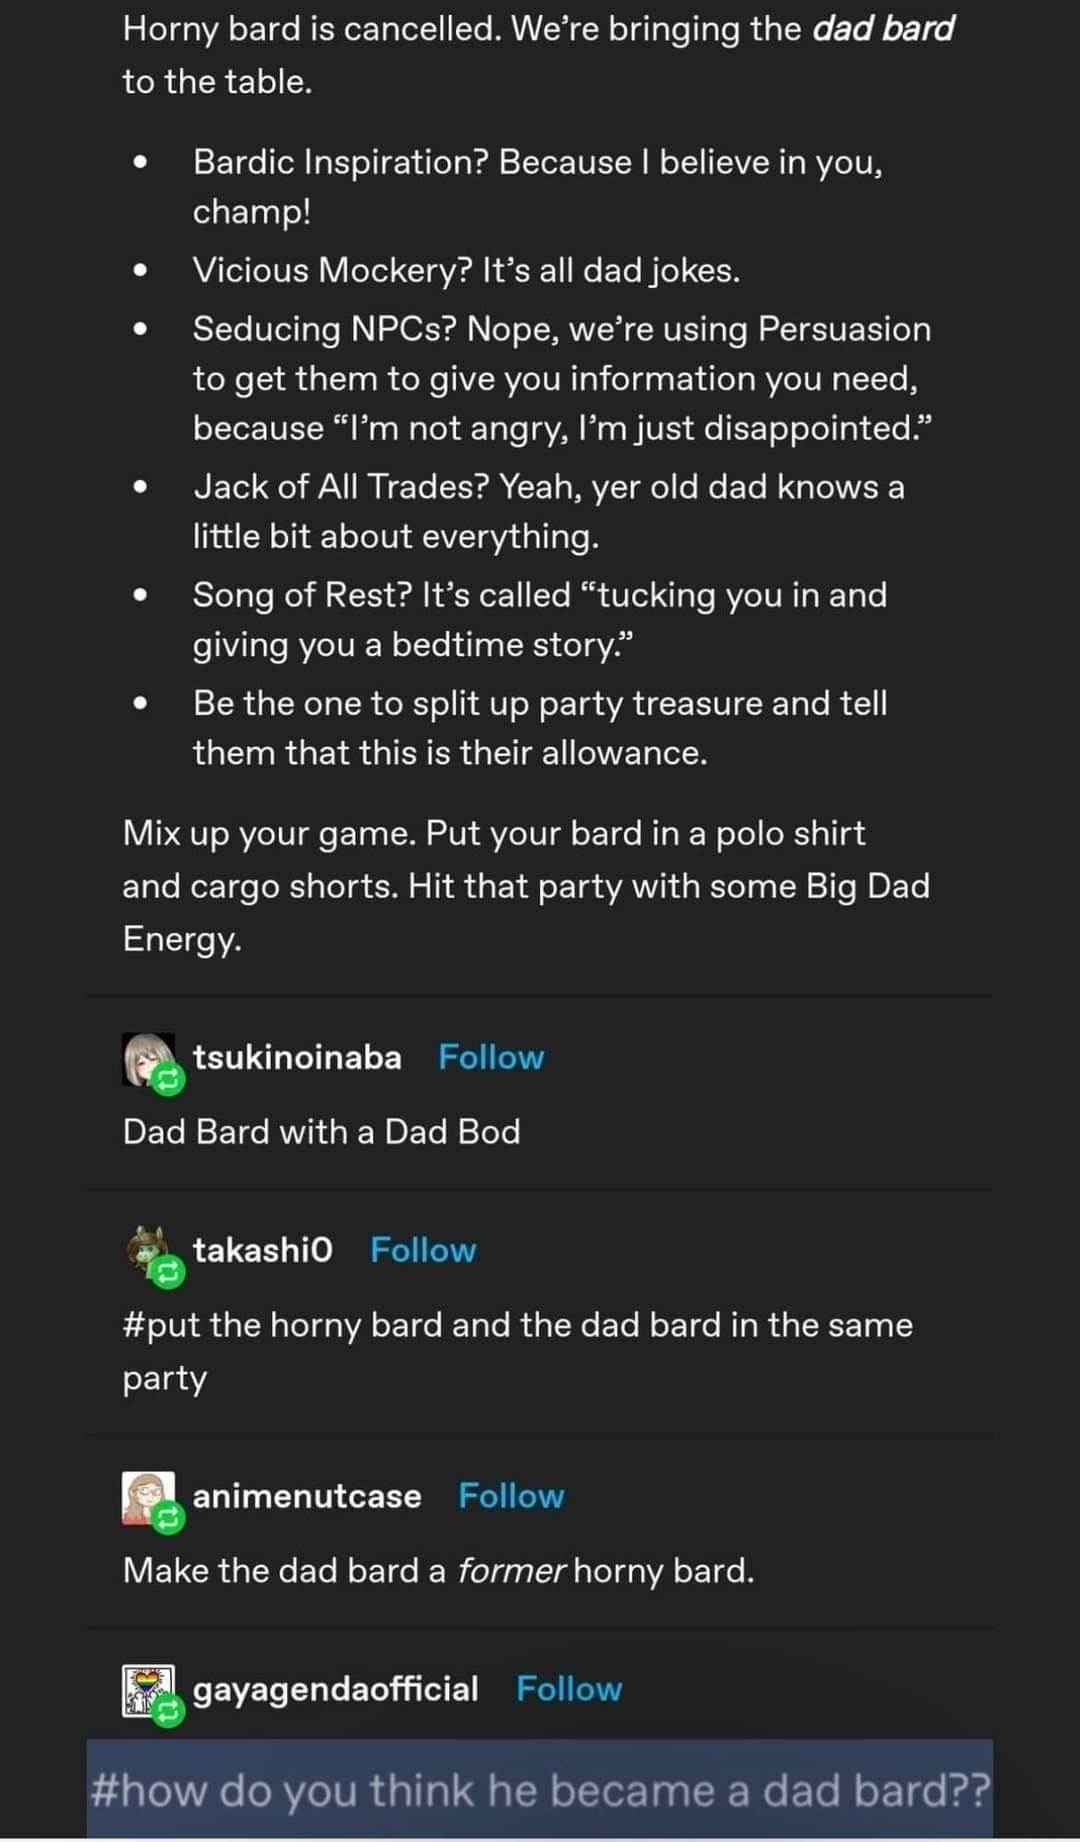The image size is (1080, 1842).
Task: Follow tsukinoinaba
Action: pyautogui.click(x=491, y=1057)
